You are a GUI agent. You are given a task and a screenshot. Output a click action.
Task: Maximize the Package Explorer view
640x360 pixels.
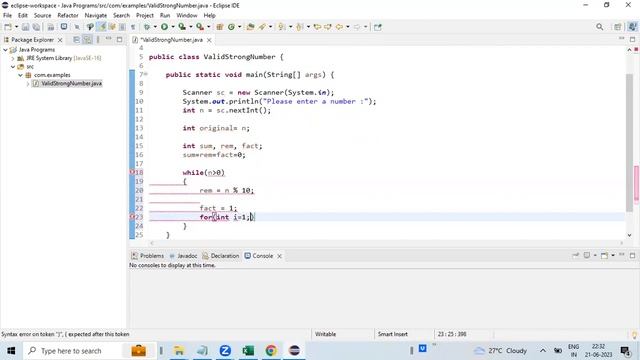point(119,40)
